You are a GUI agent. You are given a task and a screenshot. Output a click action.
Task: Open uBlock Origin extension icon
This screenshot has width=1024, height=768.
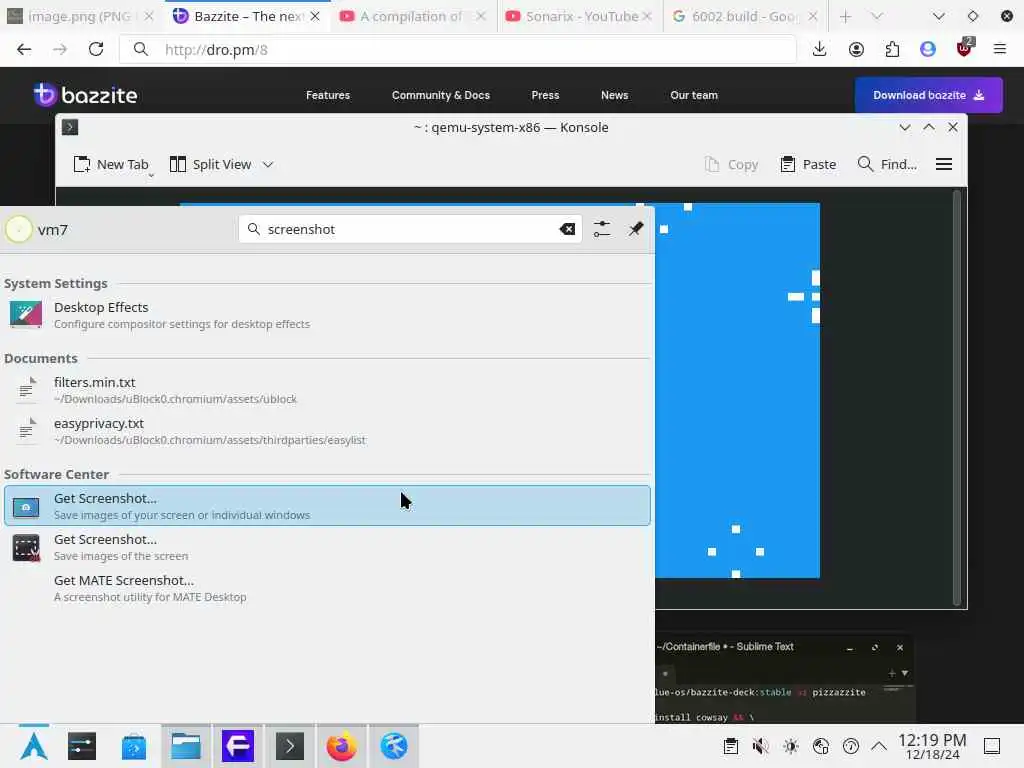[x=964, y=48]
